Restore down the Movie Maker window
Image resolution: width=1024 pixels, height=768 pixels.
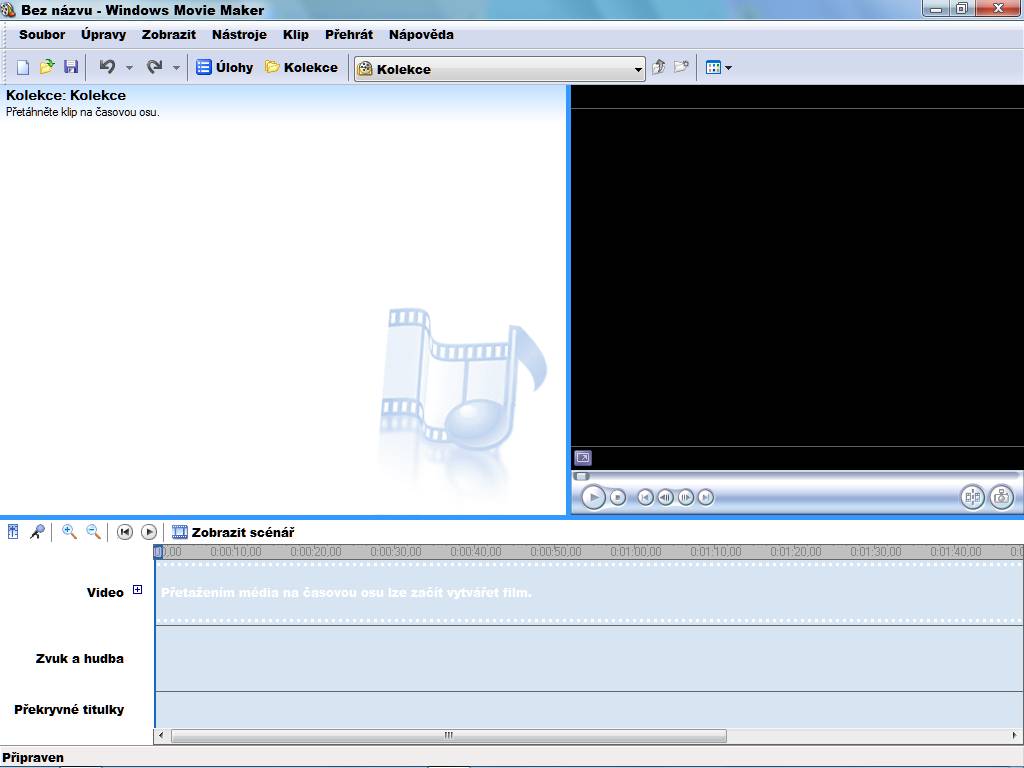[x=961, y=8]
